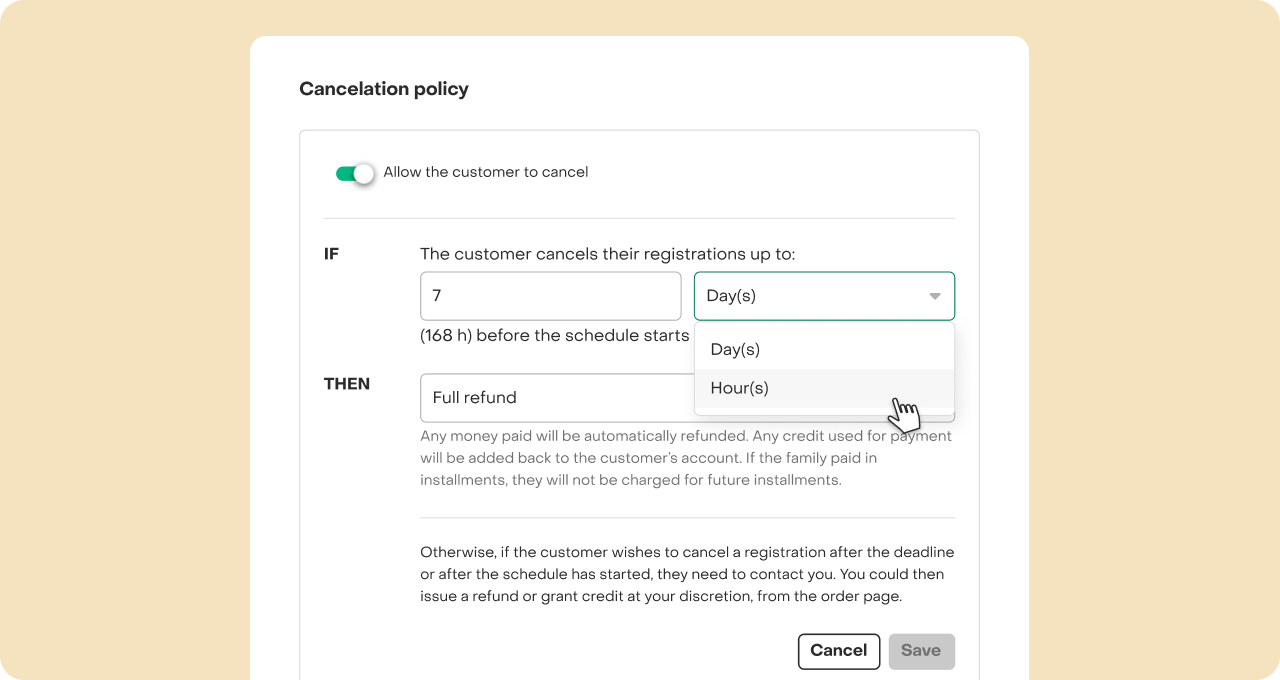Click the 'Full refund' text in the THEN field

474,398
